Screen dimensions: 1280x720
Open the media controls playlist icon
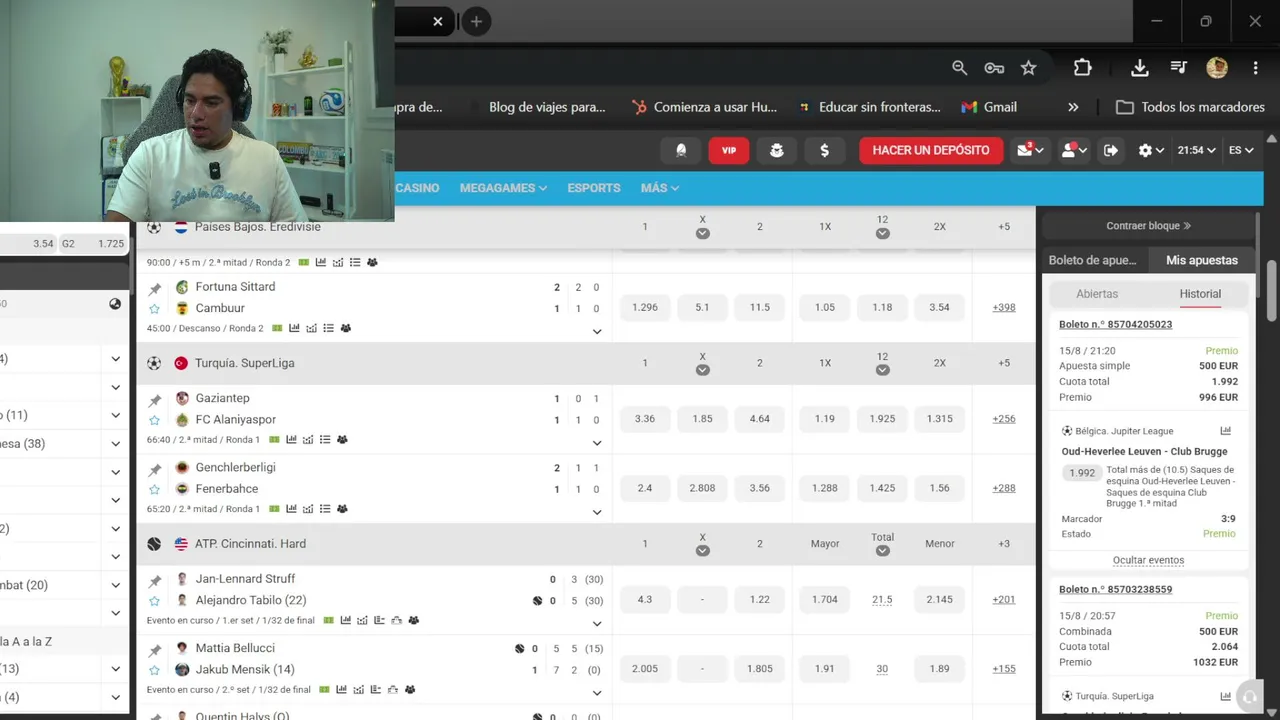point(1179,68)
